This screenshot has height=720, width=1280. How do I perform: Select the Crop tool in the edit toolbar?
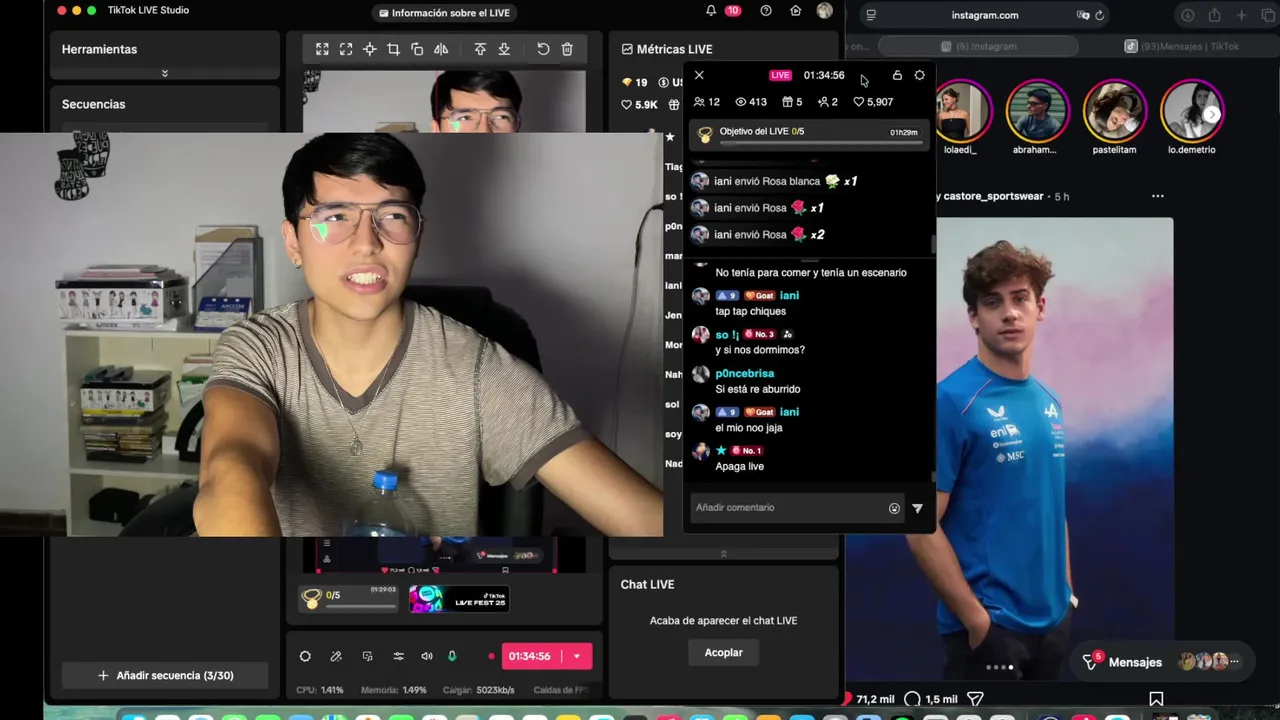click(x=393, y=49)
